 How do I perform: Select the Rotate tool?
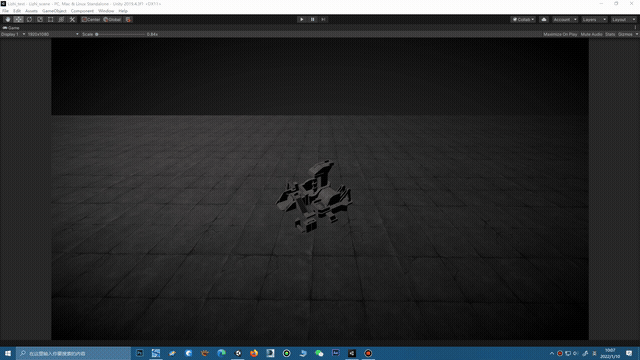coord(29,20)
